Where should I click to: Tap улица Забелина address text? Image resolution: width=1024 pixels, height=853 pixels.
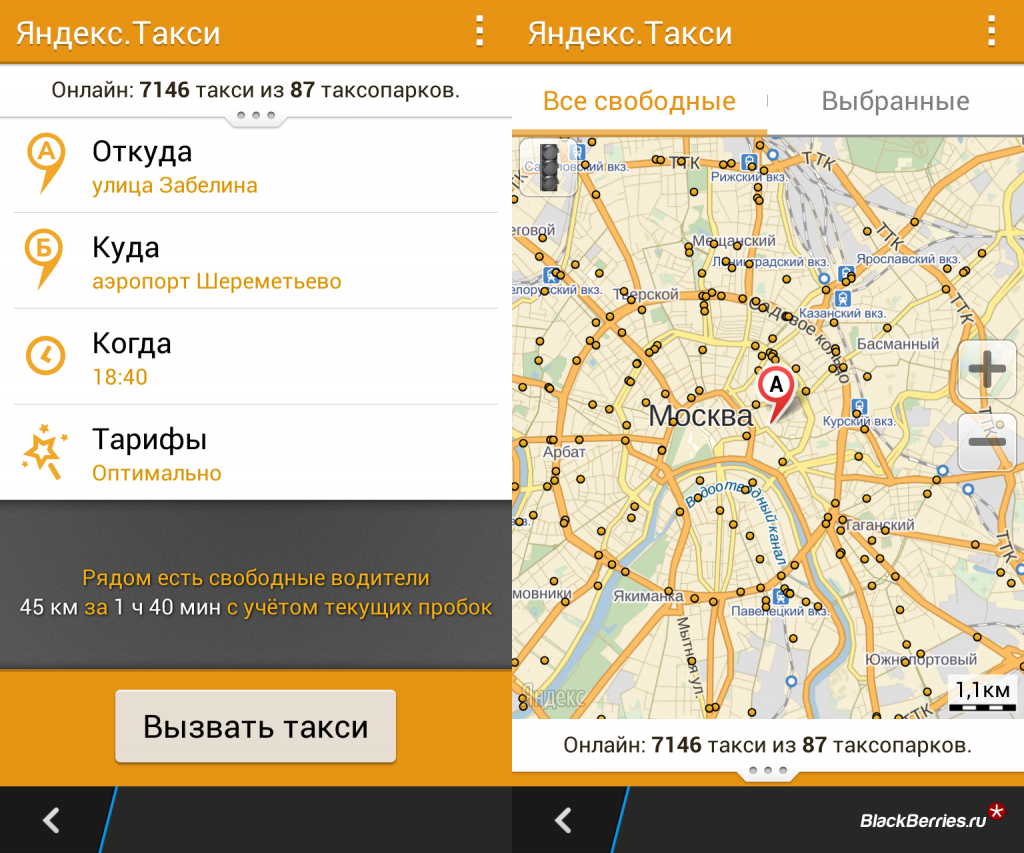coord(174,185)
